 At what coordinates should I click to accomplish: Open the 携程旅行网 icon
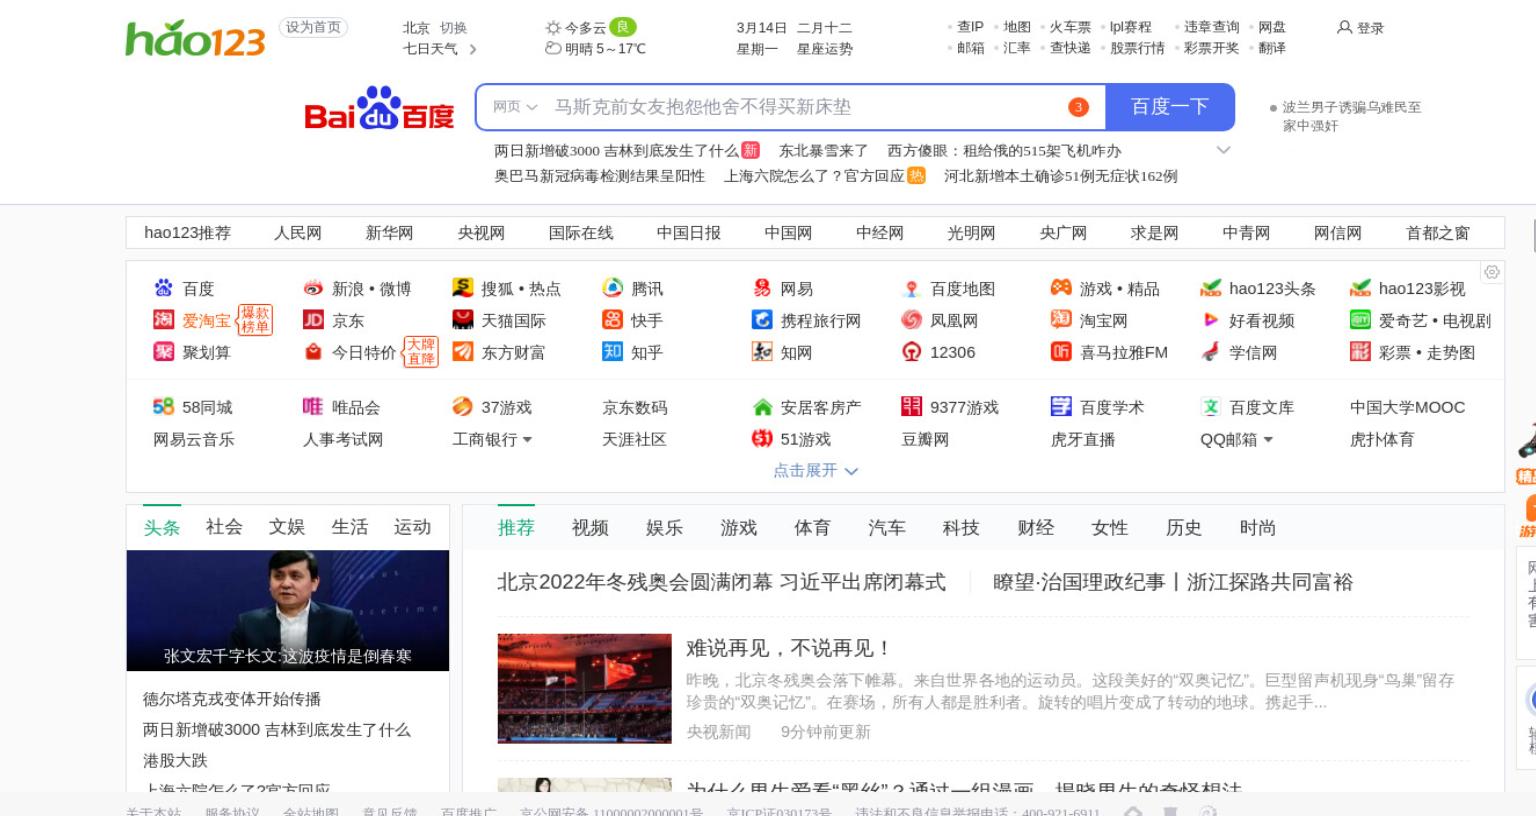(762, 320)
